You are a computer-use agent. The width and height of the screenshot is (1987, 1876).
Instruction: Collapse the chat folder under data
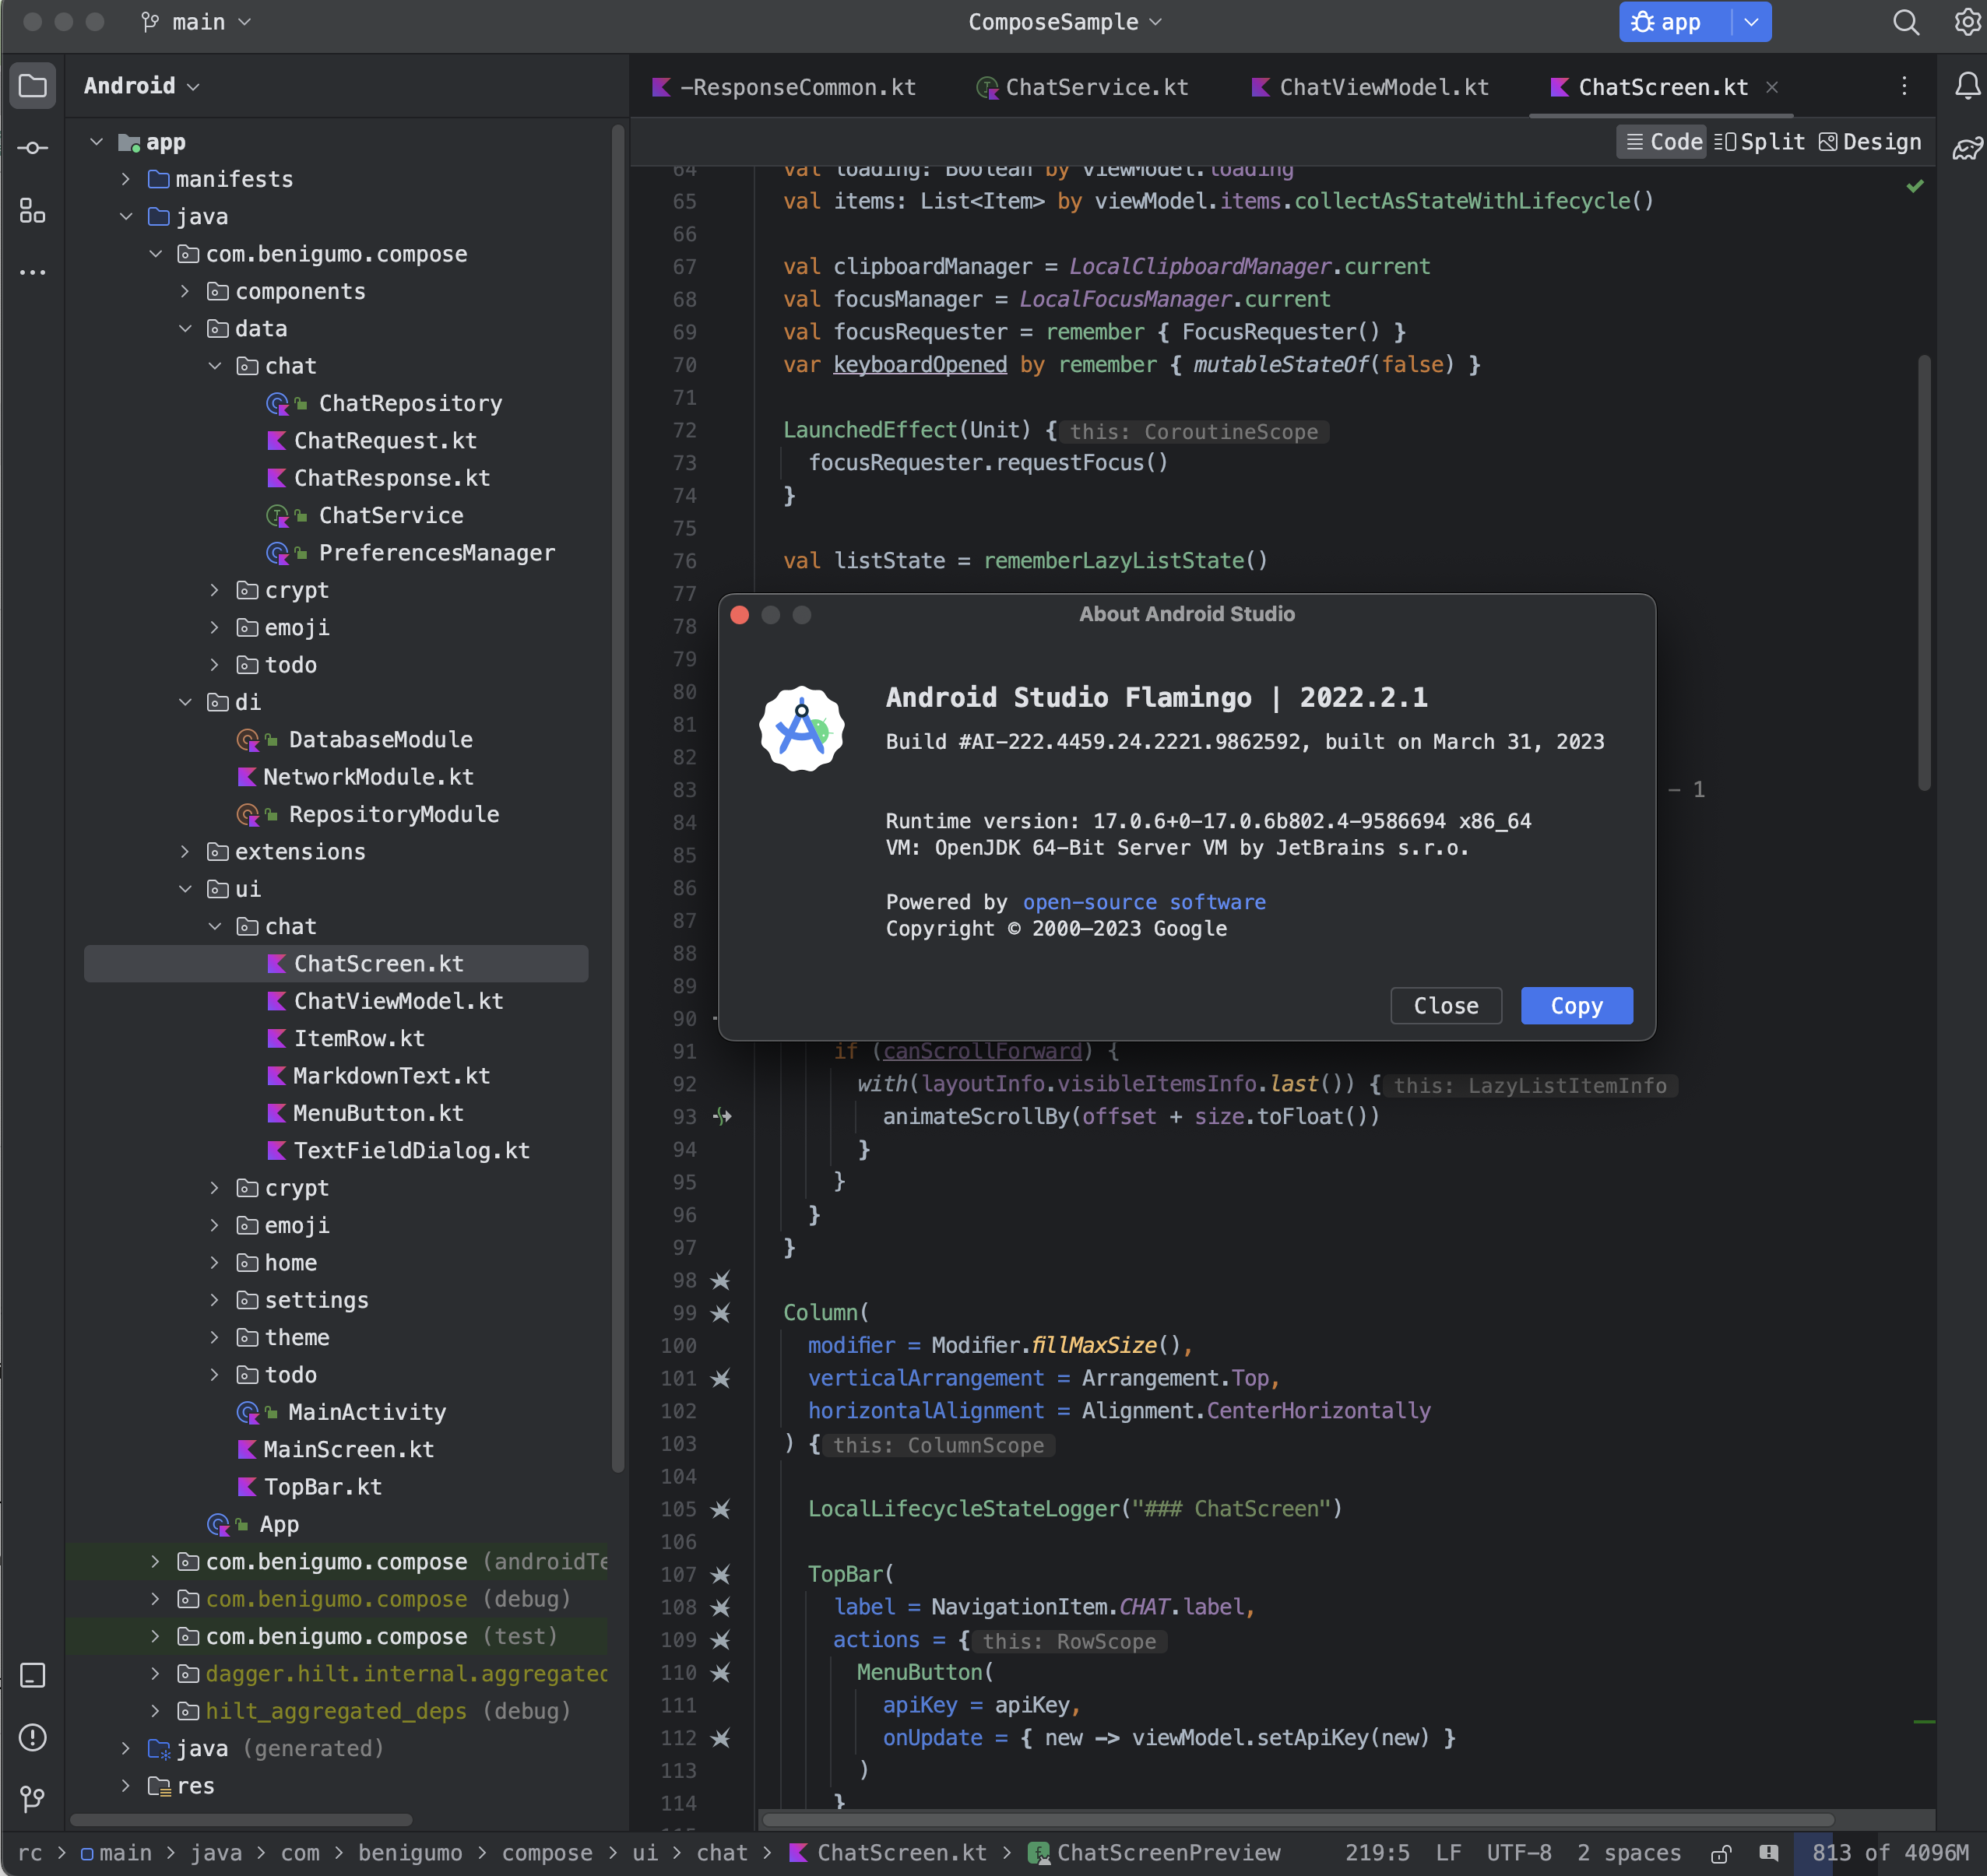(x=215, y=365)
